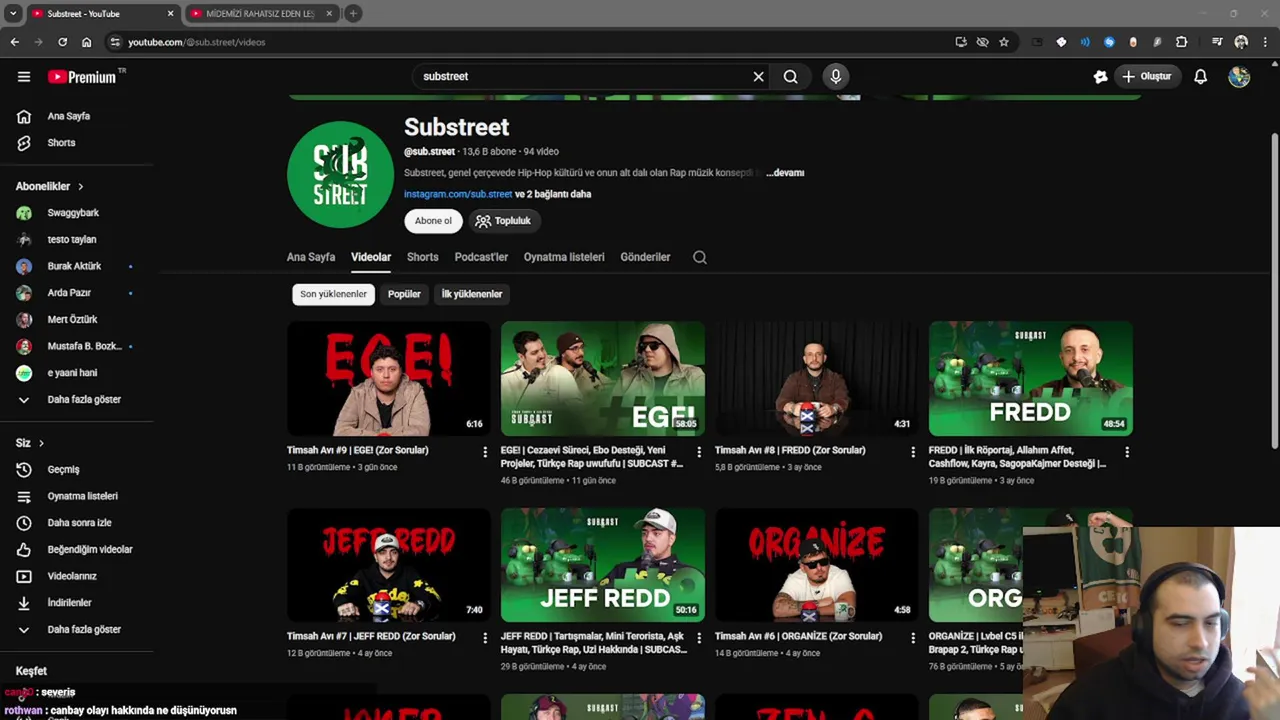The image size is (1280, 720).
Task: Click the YouTube Premium logo
Action: click(x=82, y=77)
